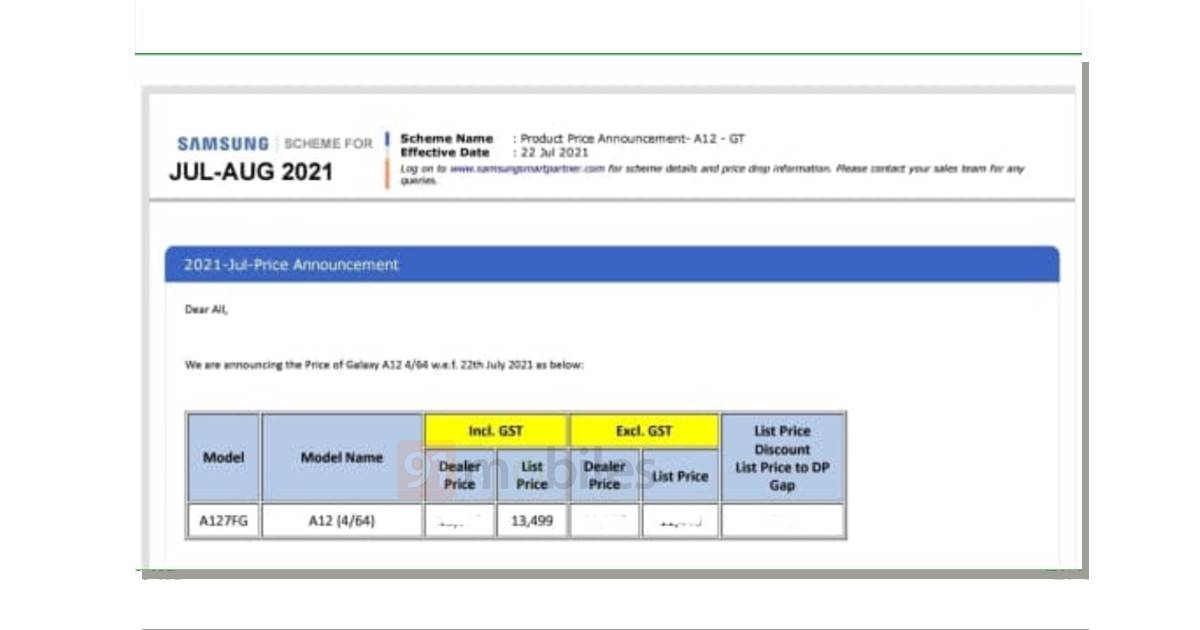The image size is (1200, 630).
Task: Click the yellow Excl. GST header
Action: tap(644, 431)
